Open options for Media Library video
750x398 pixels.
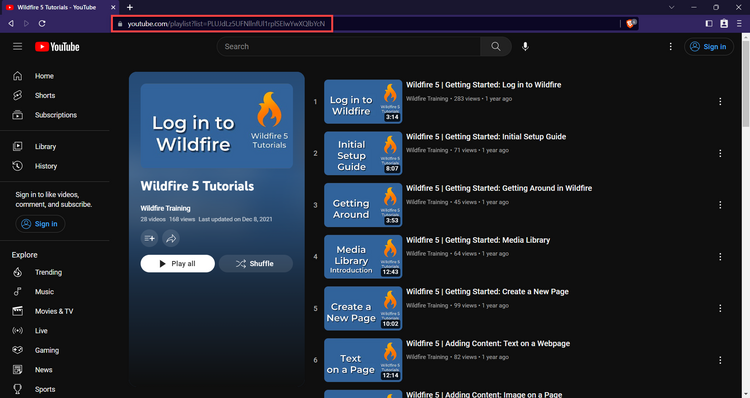pyautogui.click(x=720, y=257)
